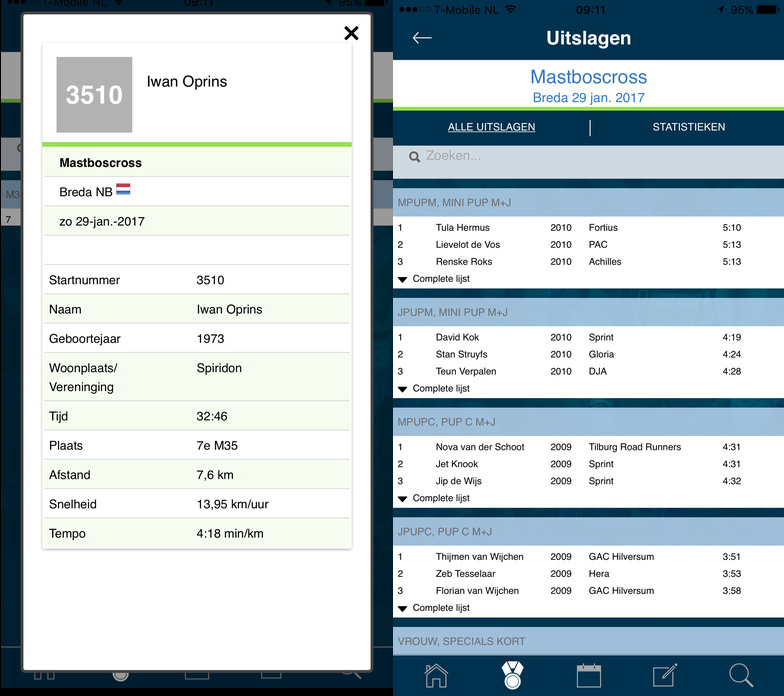The width and height of the screenshot is (784, 696).
Task: Expand Complete lijst under JPUPC Pup C
Action: point(434,608)
